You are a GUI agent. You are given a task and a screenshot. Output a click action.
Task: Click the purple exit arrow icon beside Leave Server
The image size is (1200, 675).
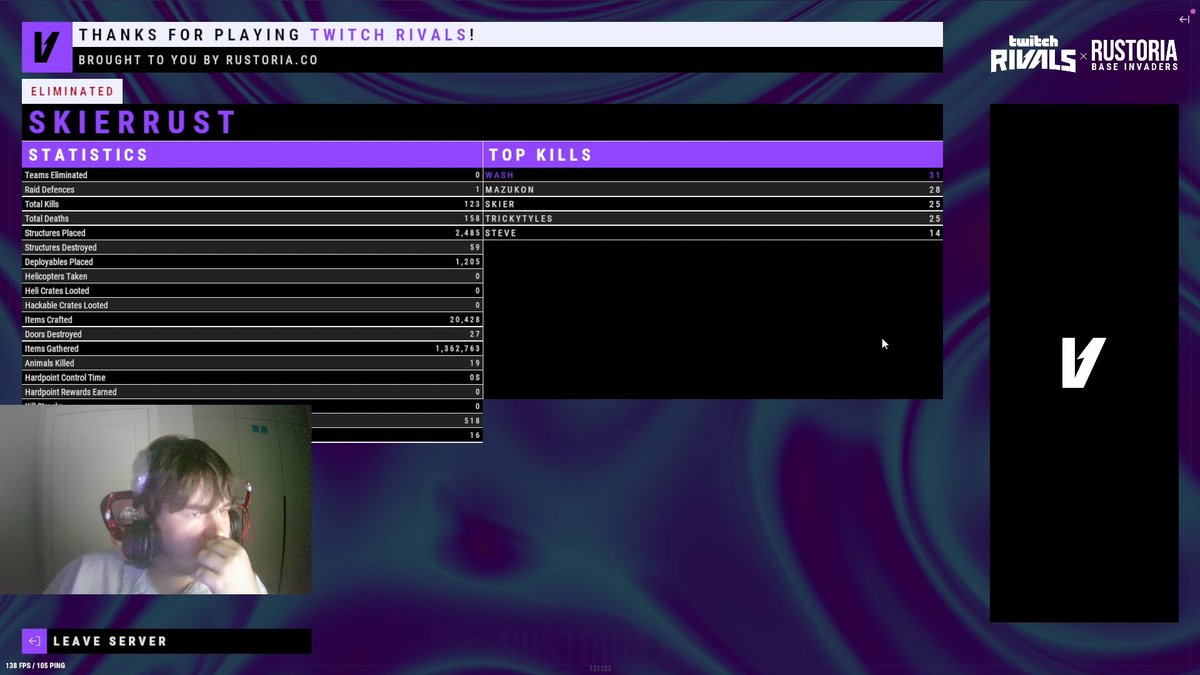tap(34, 641)
